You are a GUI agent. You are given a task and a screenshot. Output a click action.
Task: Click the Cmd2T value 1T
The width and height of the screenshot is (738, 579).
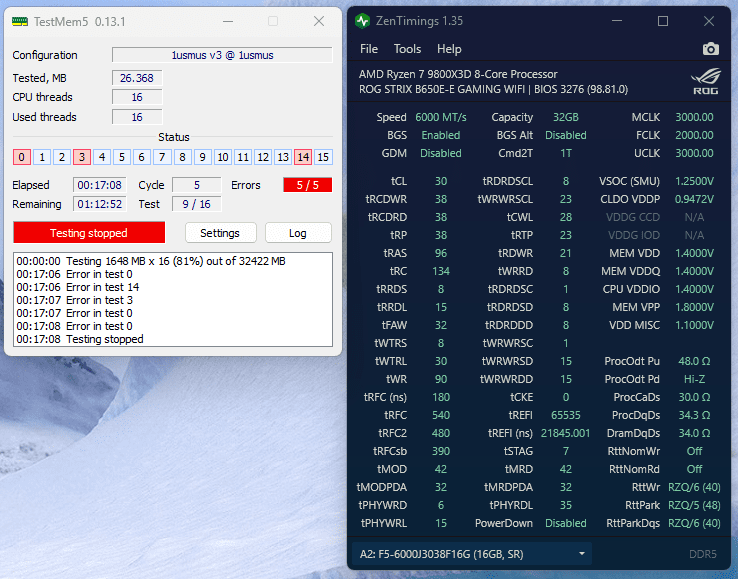pyautogui.click(x=566, y=153)
